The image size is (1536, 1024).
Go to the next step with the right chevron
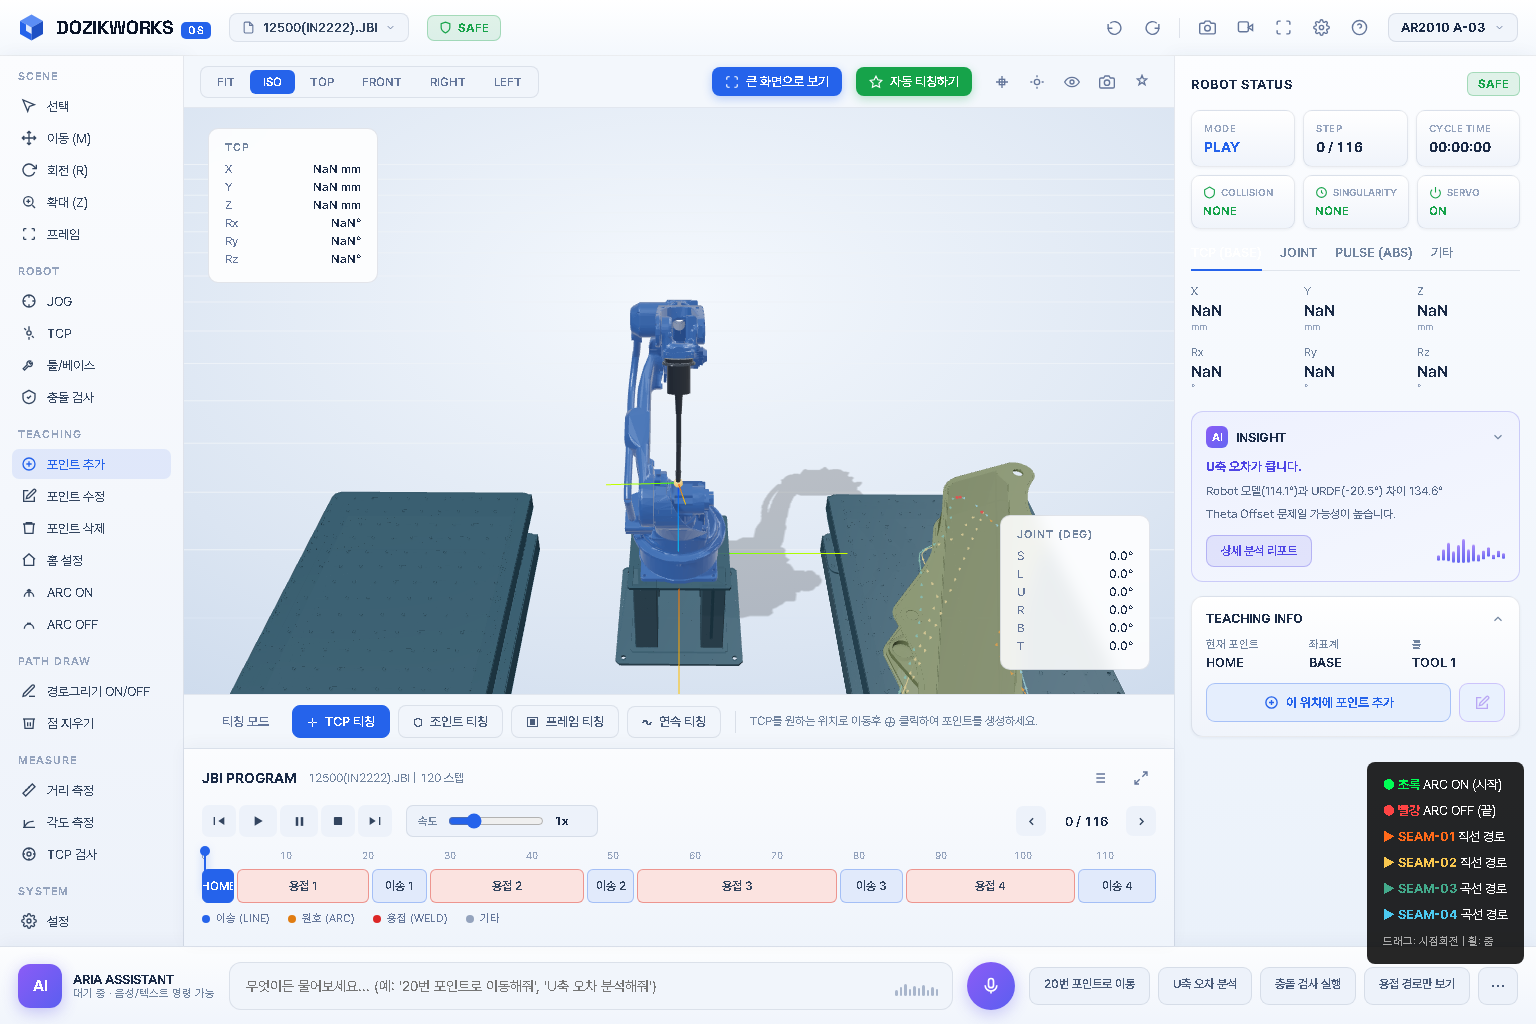pos(1141,821)
